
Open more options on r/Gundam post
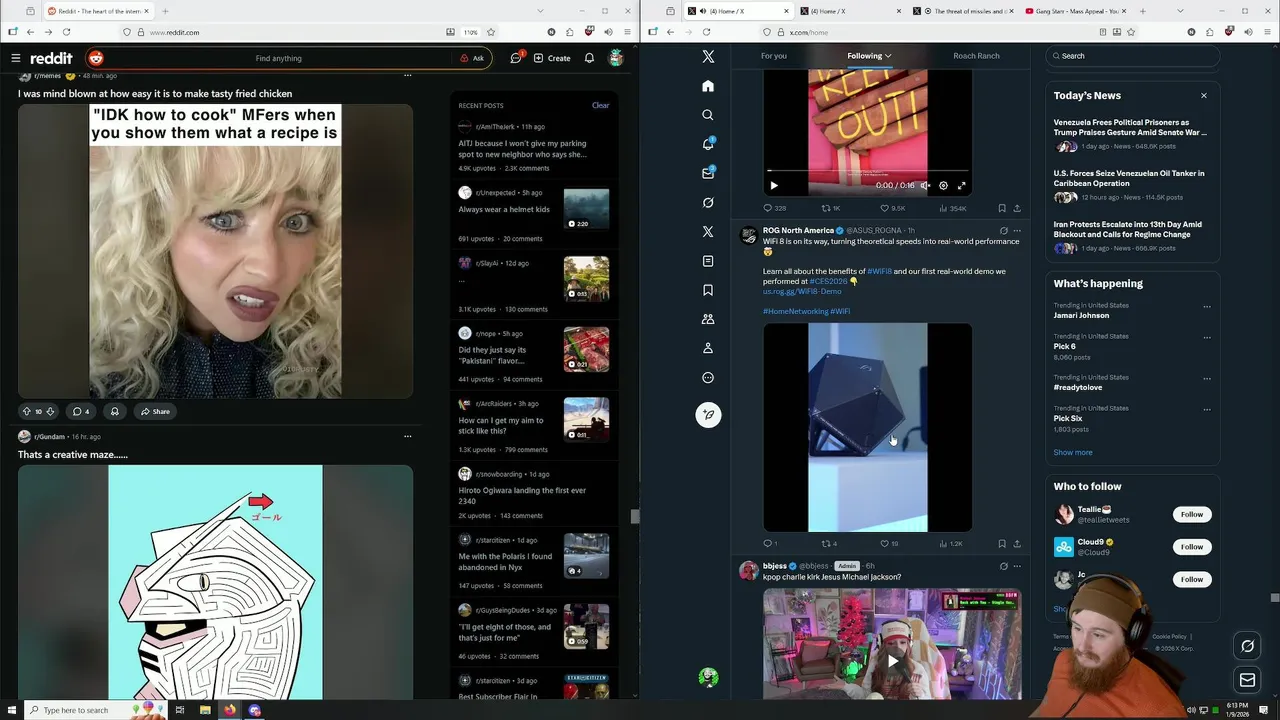tap(407, 437)
